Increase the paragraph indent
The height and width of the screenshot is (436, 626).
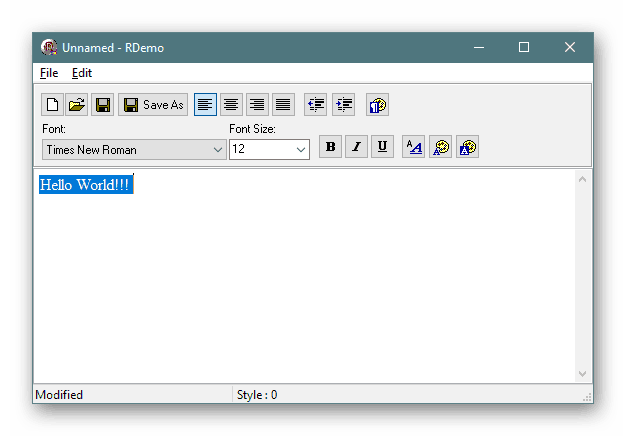pyautogui.click(x=343, y=105)
